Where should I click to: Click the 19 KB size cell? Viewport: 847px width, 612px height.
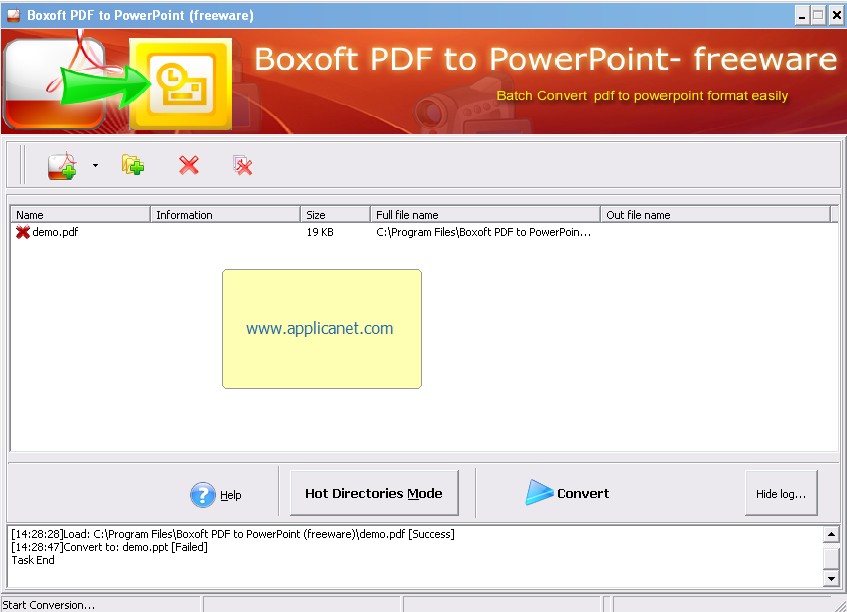click(x=320, y=232)
